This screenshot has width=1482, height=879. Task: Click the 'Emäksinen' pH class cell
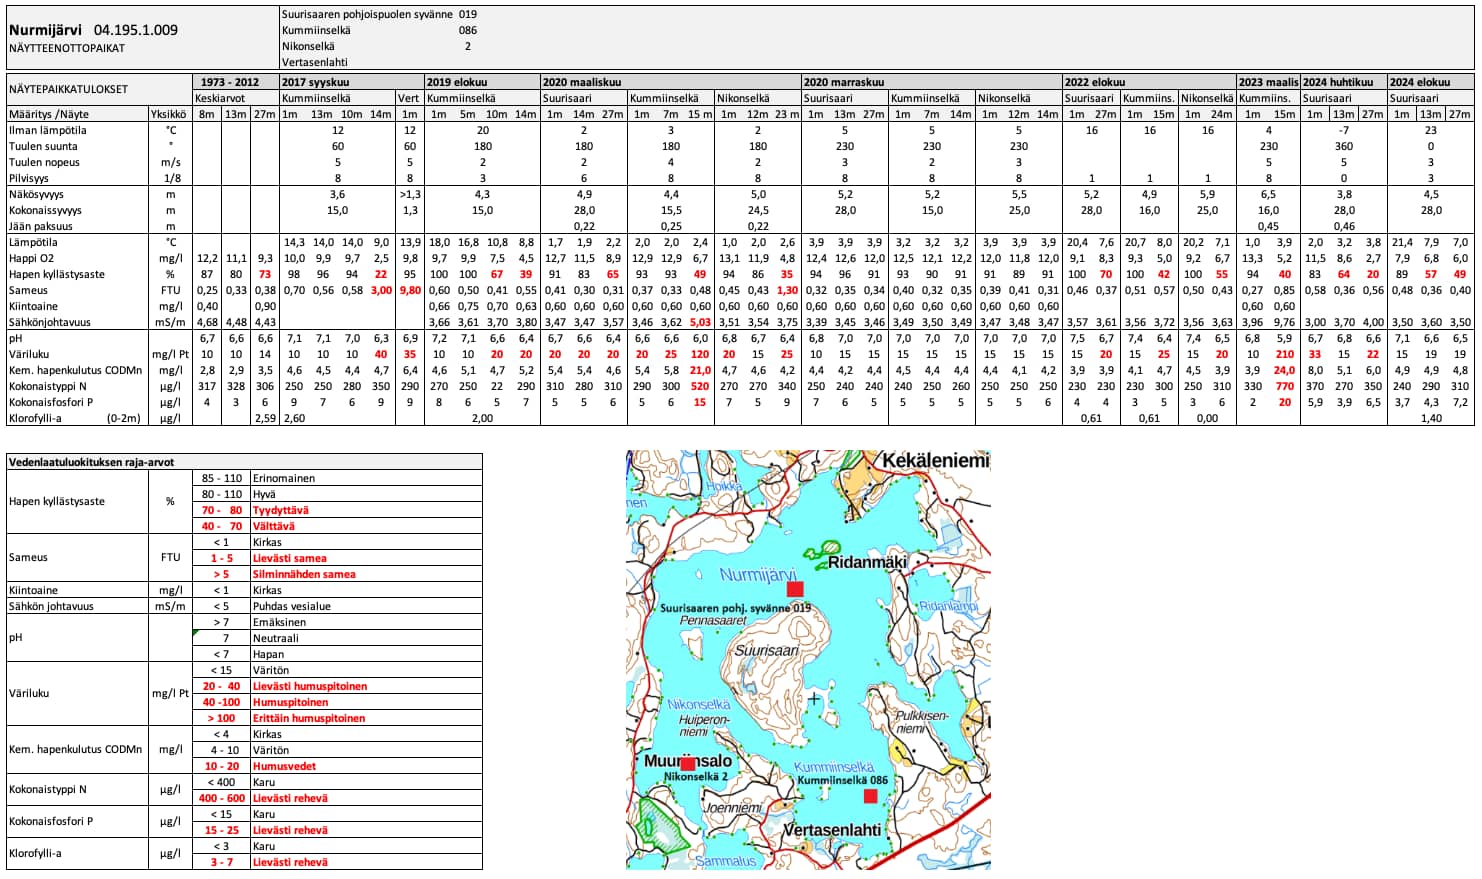pos(279,622)
